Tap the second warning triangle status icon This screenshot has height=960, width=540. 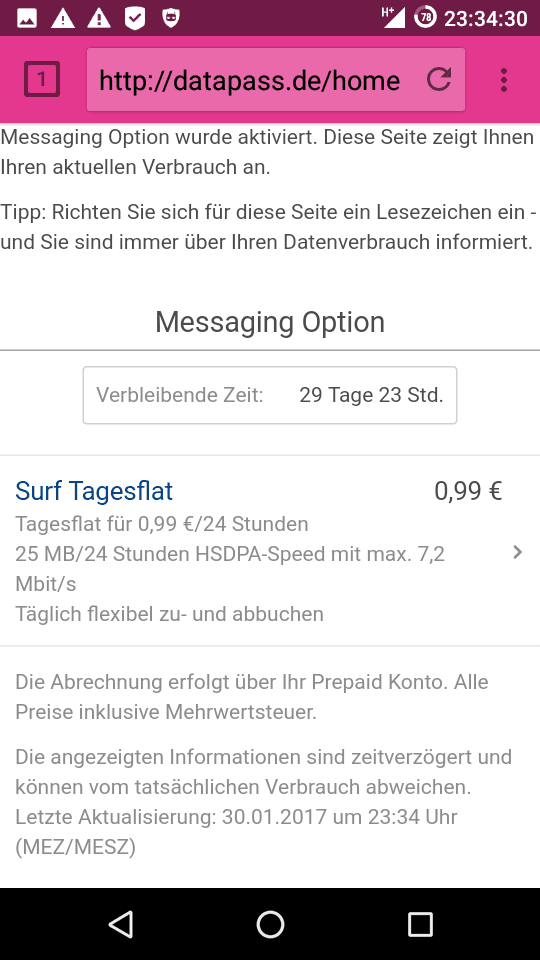pos(99,18)
